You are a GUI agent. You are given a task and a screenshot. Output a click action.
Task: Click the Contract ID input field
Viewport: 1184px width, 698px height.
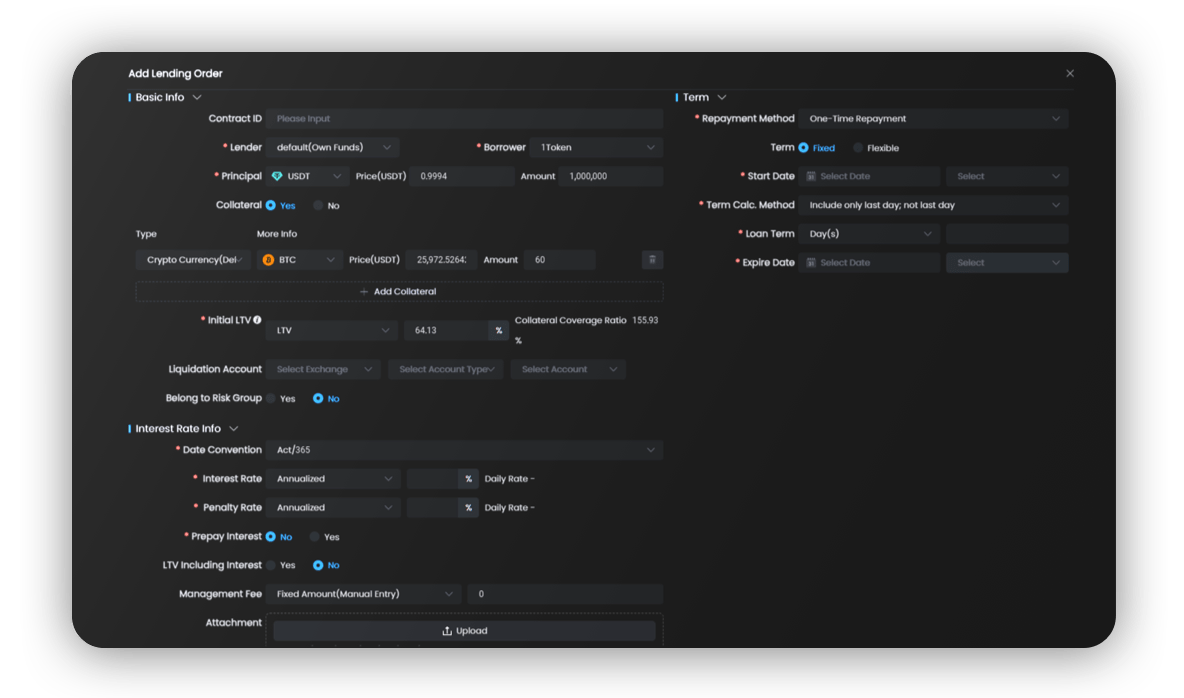464,119
